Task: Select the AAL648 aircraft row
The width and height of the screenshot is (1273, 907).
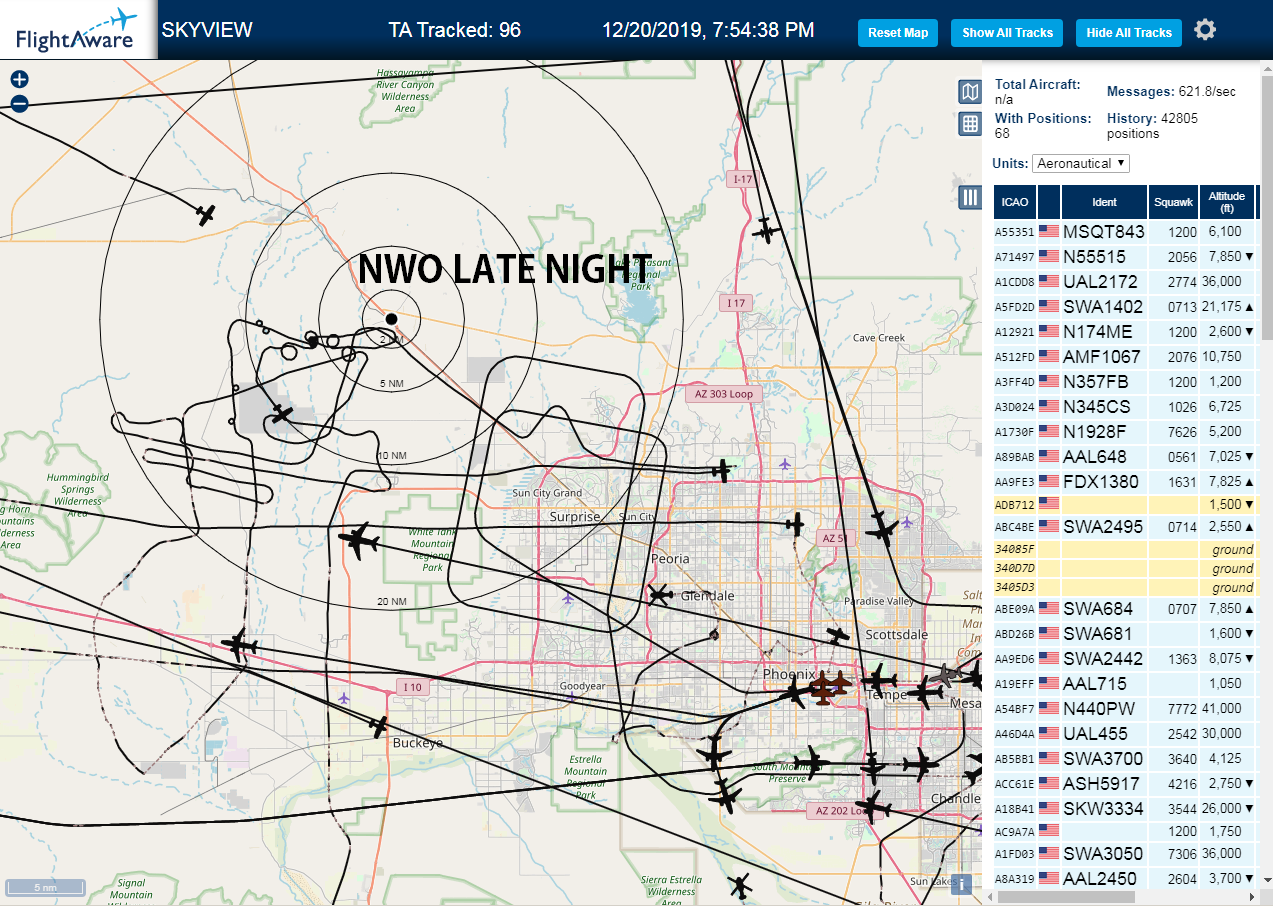Action: (x=1124, y=456)
